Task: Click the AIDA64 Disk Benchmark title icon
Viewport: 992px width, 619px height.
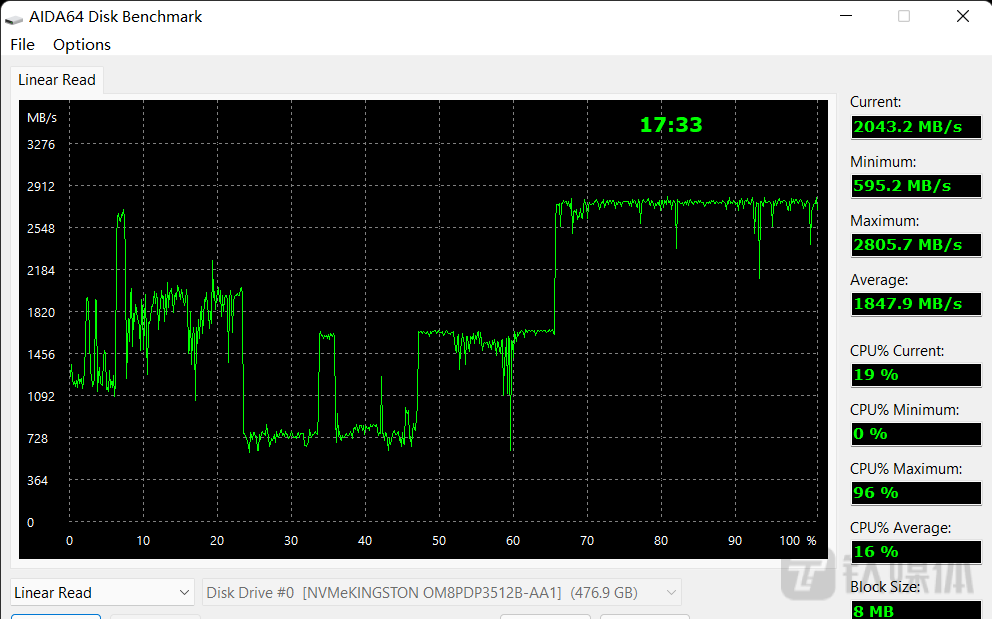Action: [14, 18]
